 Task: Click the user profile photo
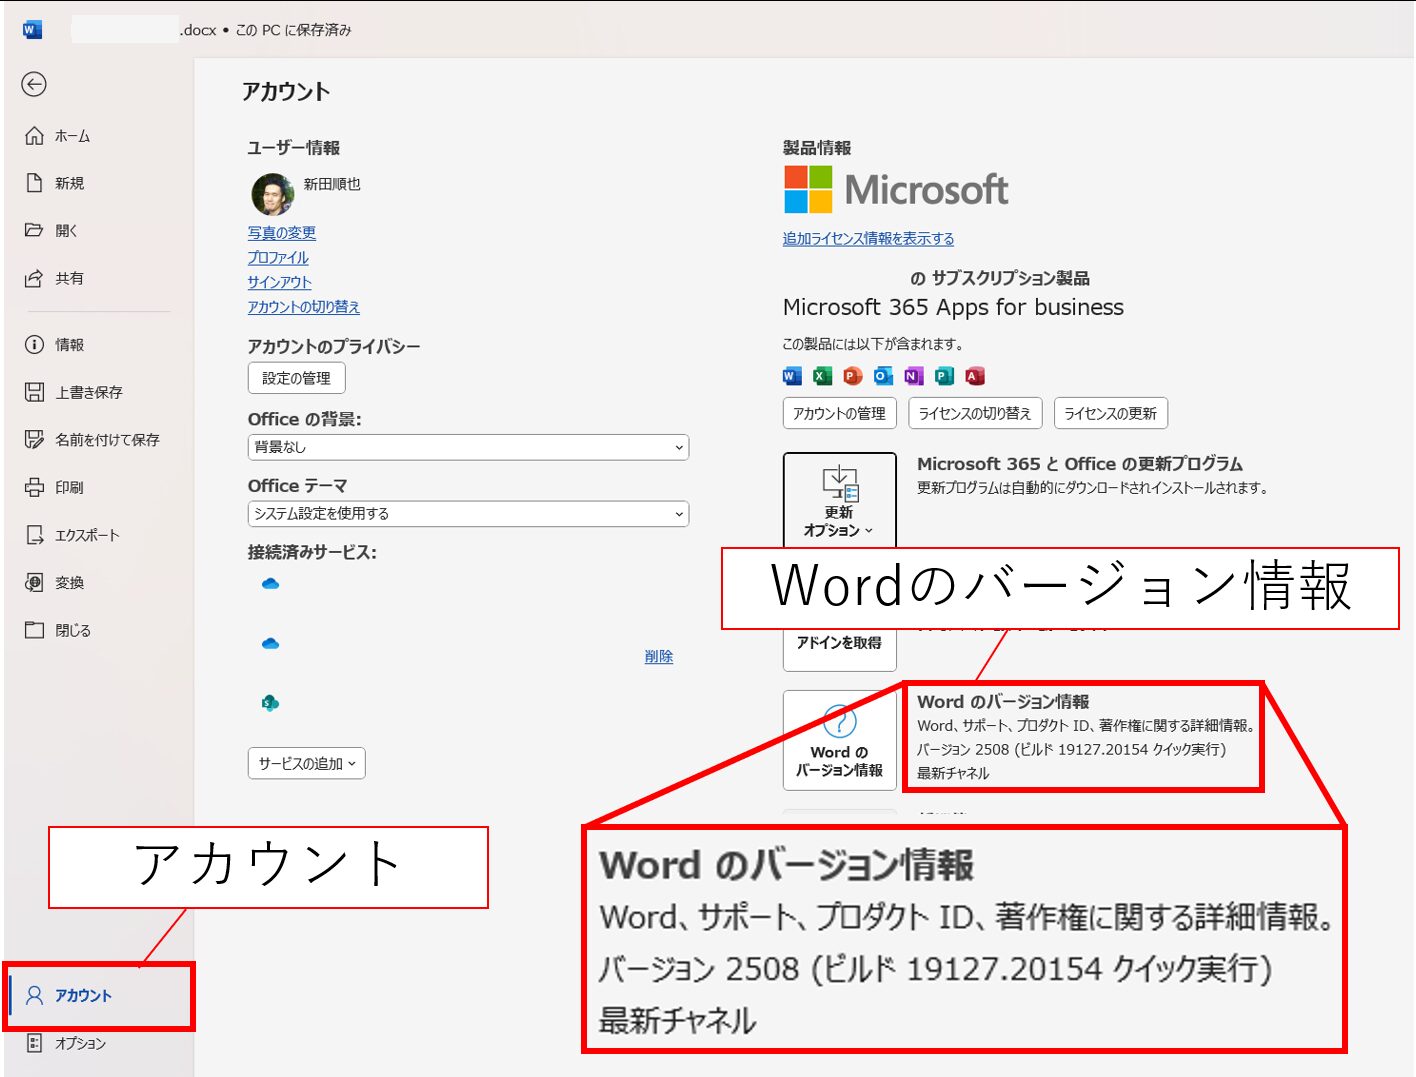(272, 194)
